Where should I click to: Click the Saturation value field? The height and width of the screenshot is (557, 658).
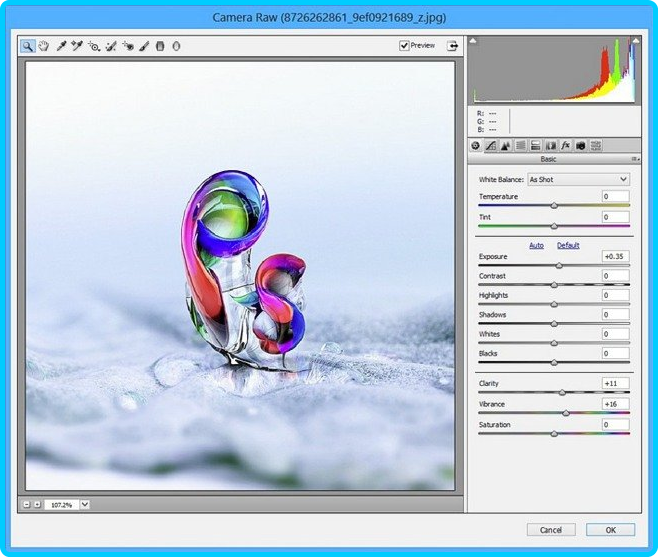point(616,424)
